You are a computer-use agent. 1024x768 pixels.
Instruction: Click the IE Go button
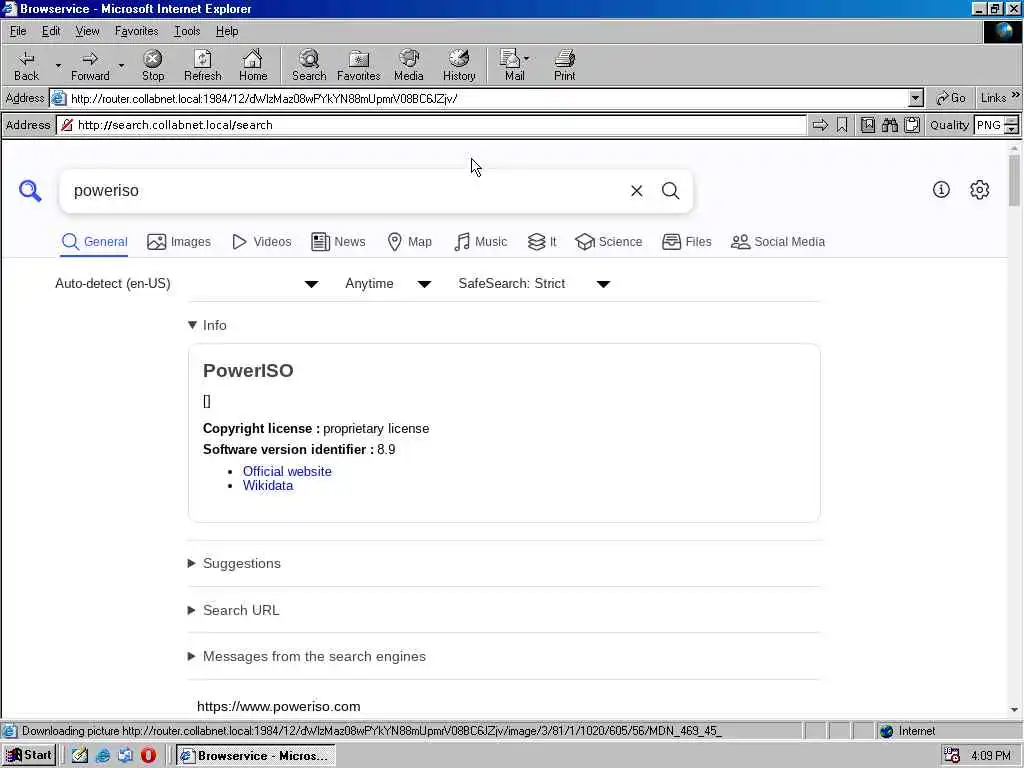(x=950, y=98)
